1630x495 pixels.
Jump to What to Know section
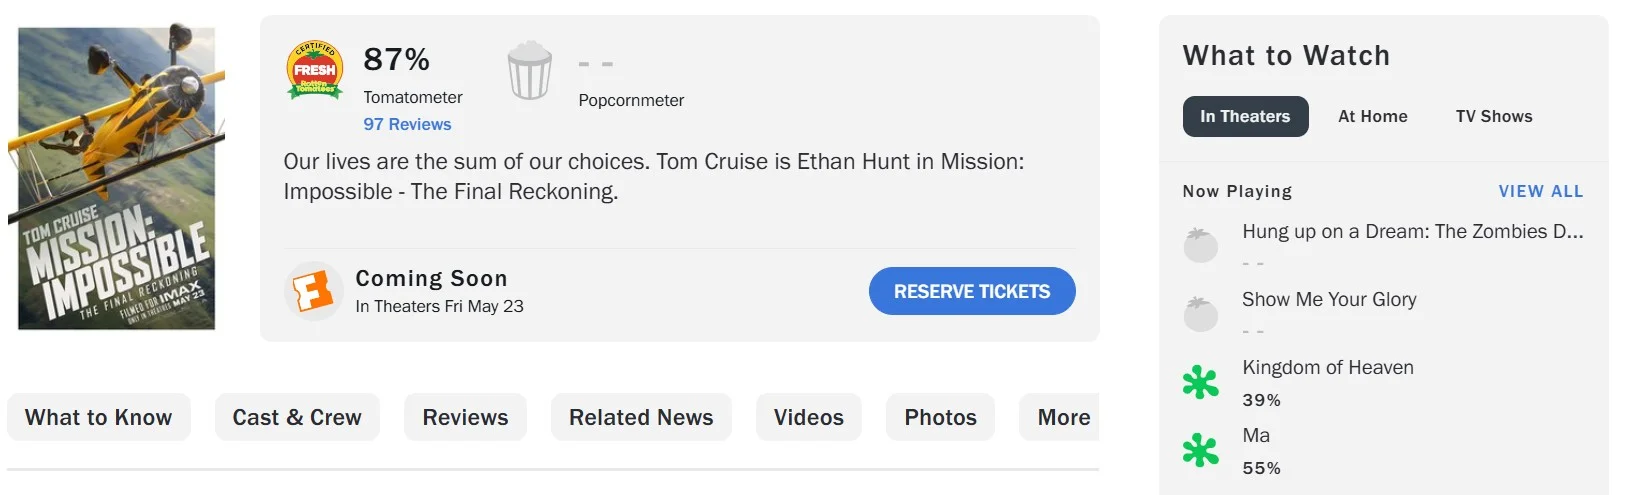coord(99,417)
